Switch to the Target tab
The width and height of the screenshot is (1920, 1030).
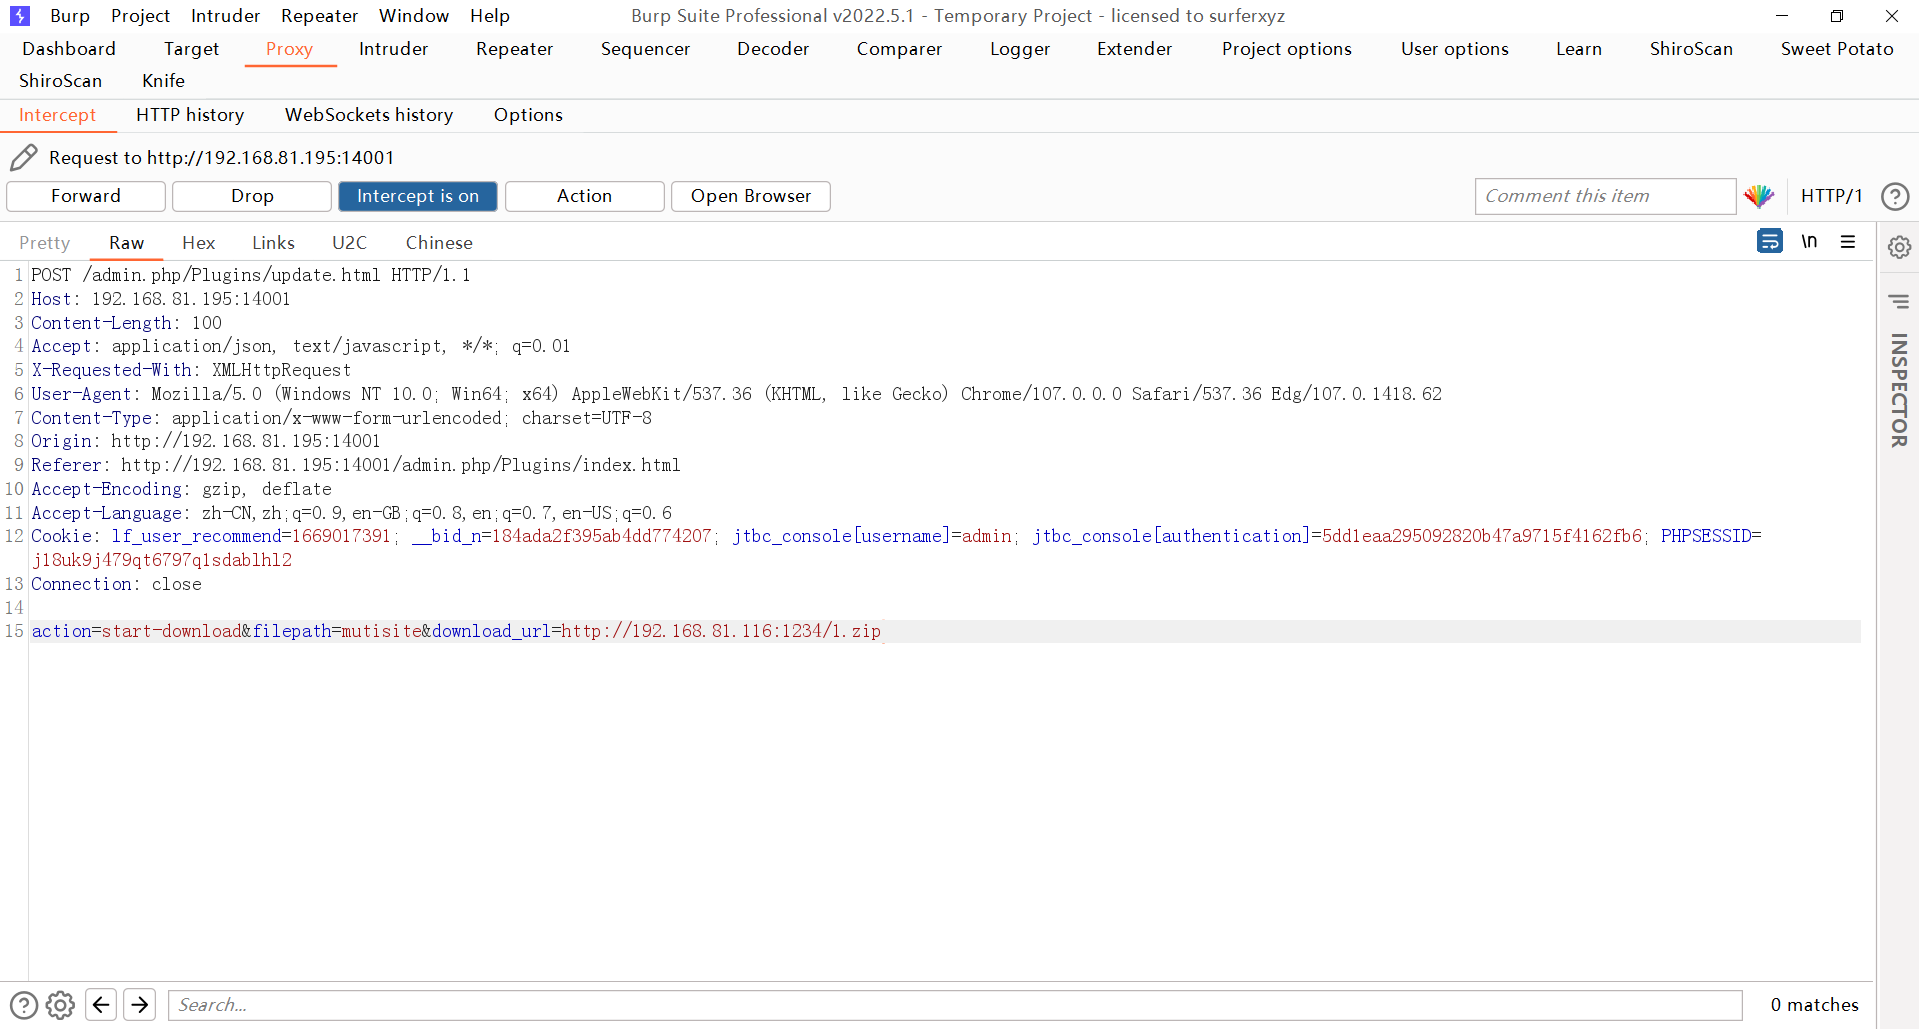pos(191,49)
